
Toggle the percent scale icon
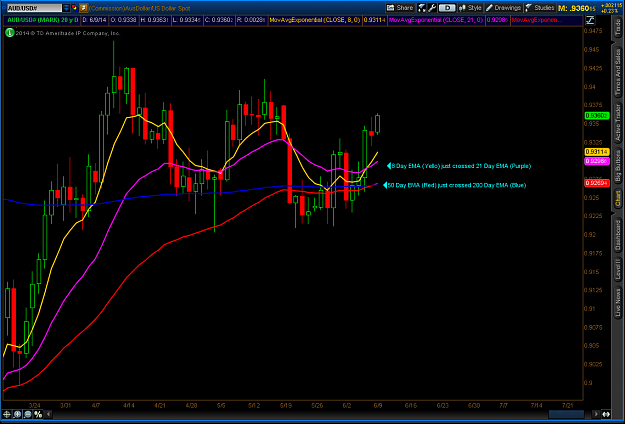pyautogui.click(x=38, y=414)
